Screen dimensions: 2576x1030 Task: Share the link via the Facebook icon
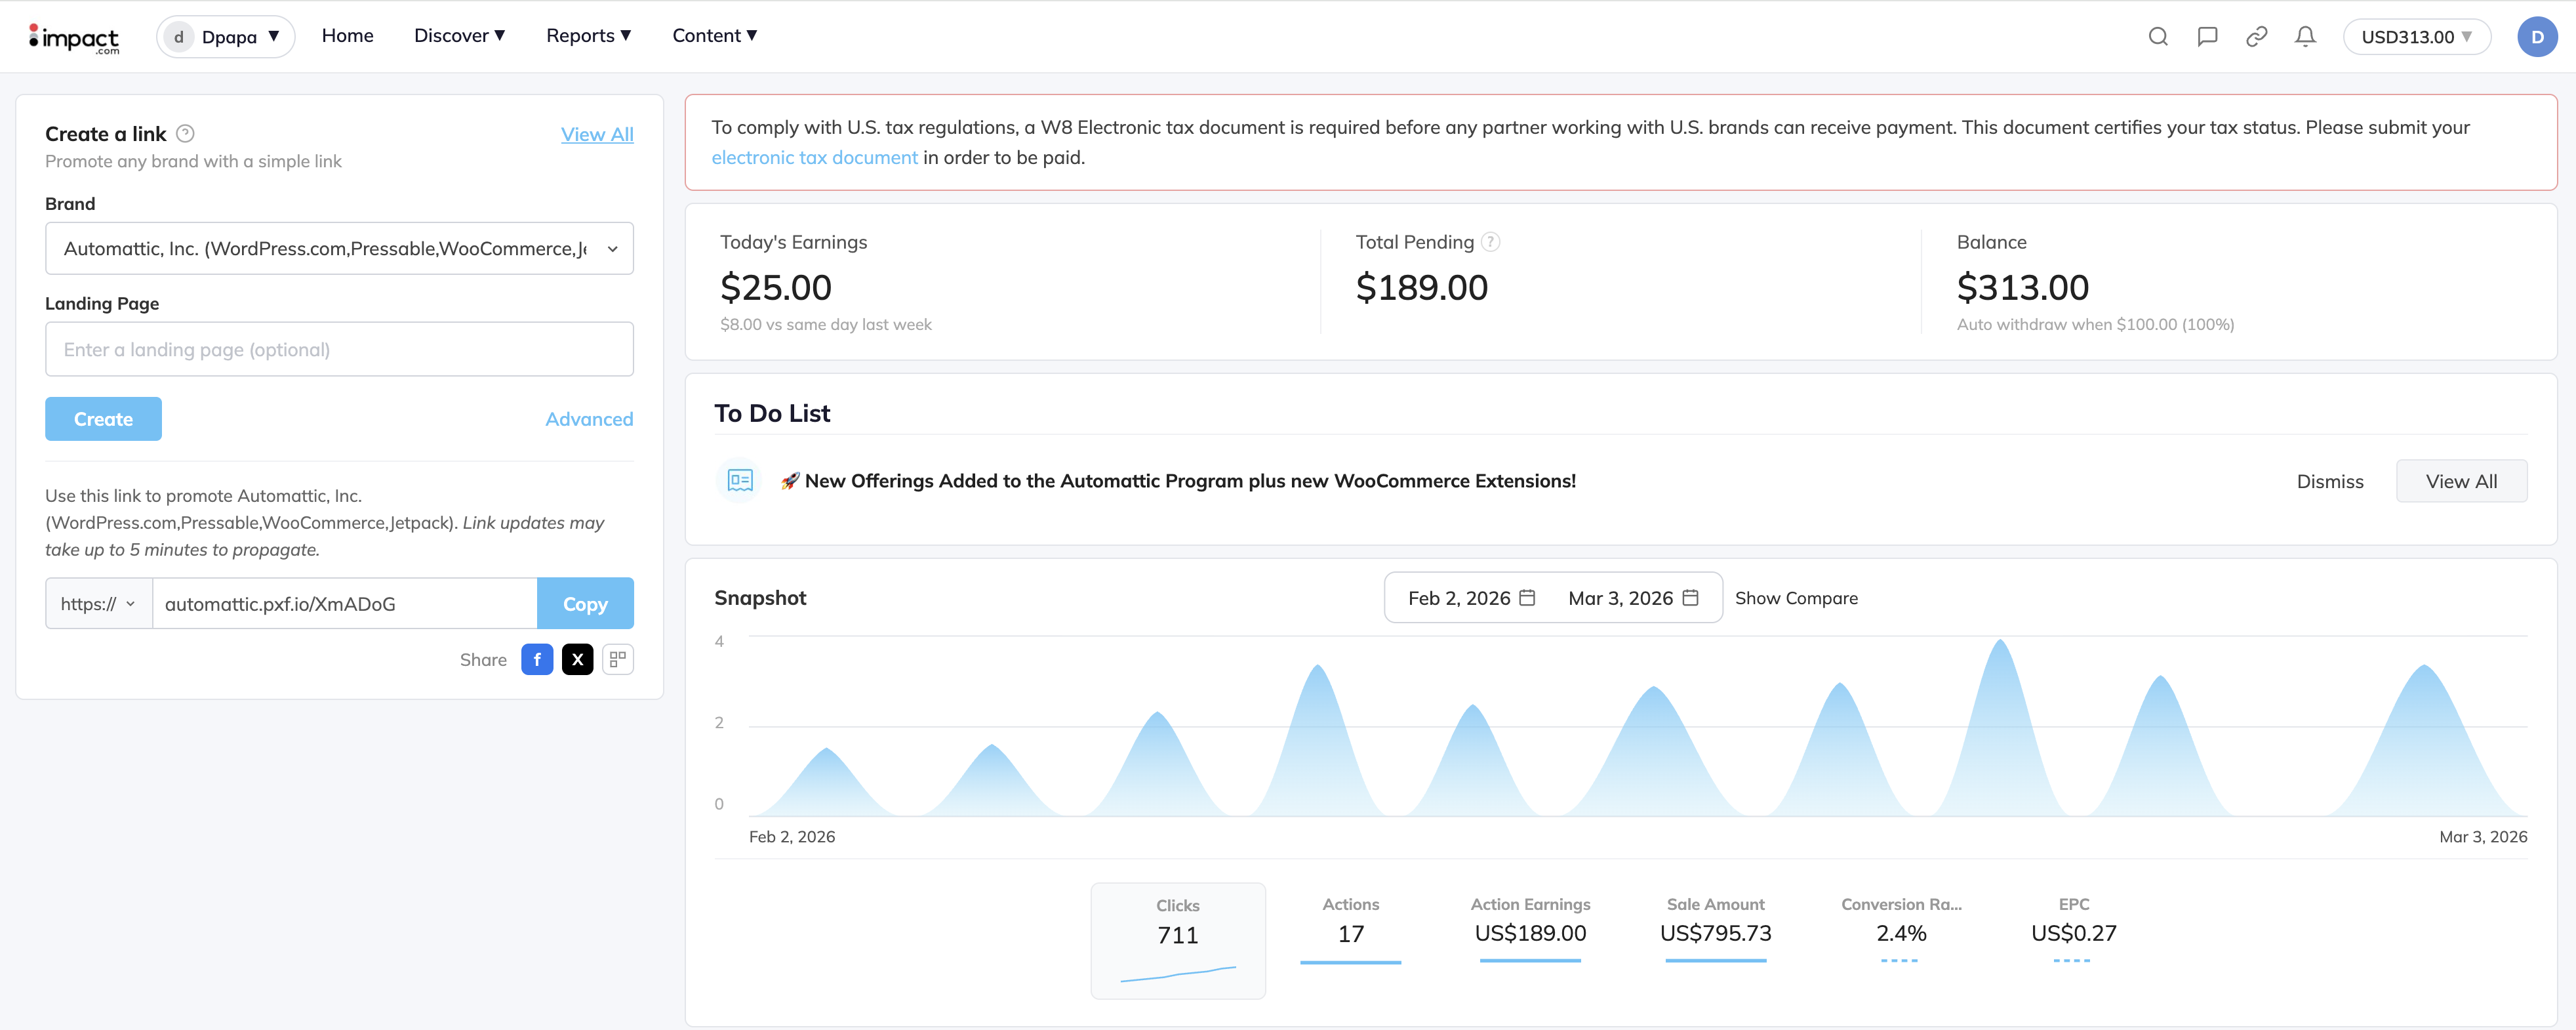tap(537, 659)
